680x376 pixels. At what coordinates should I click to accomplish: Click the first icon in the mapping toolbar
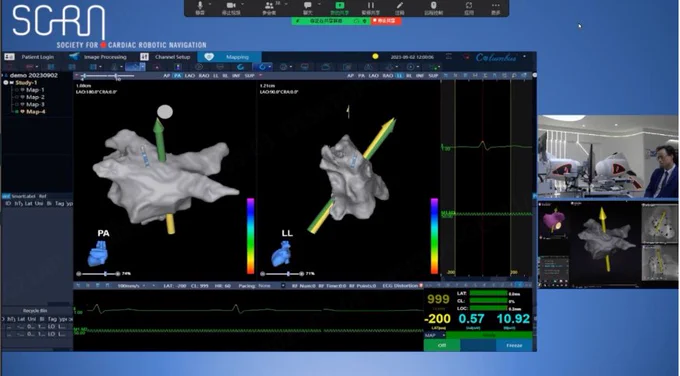10,67
